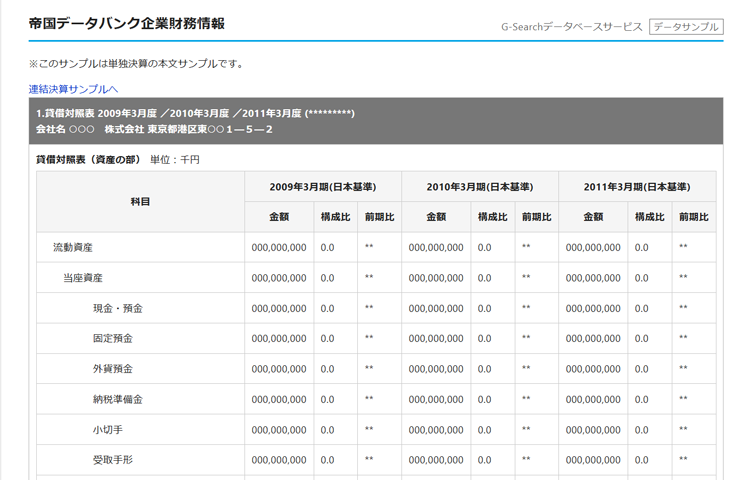Screen dimensions: 750x480
Task: Click the 会社名 ○○○ 株式会社 address line
Action: point(154,129)
